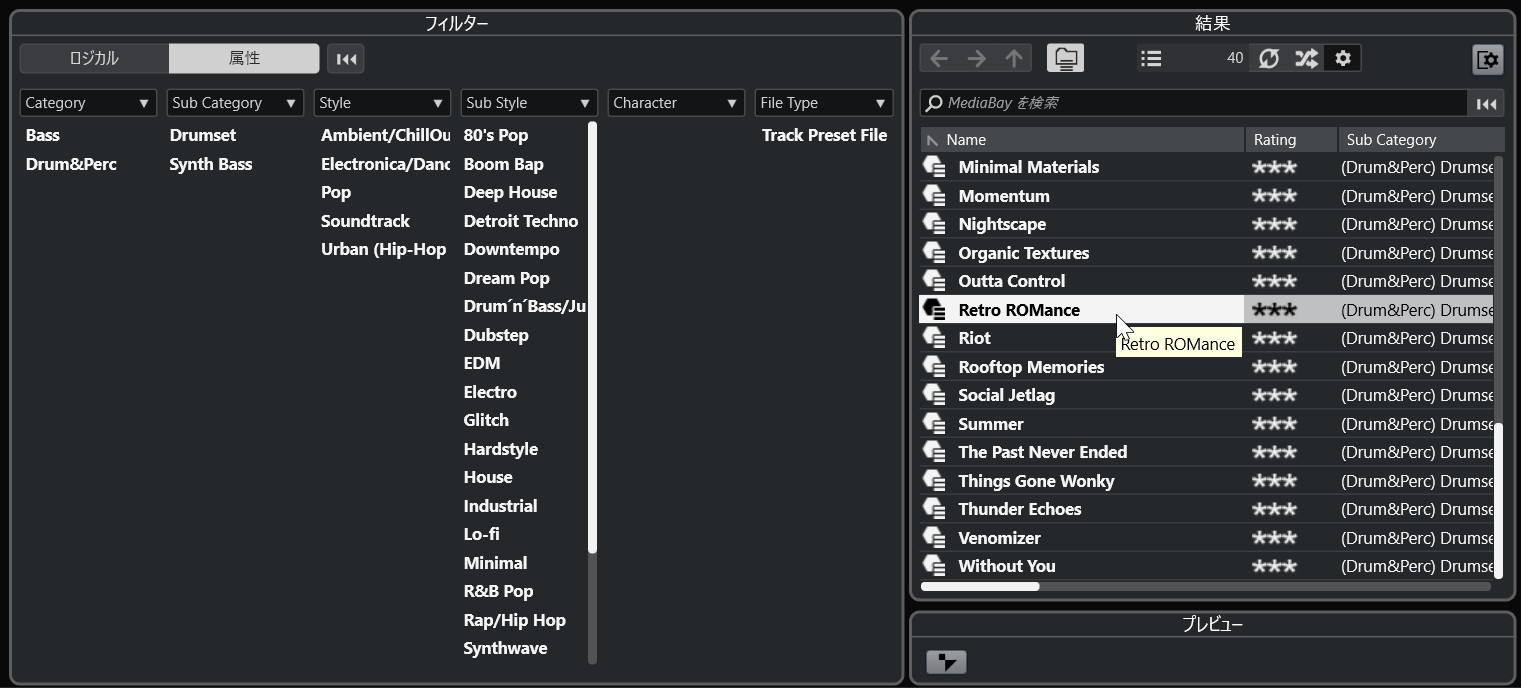The image size is (1521, 688).
Task: Sort results by Rating column
Action: tap(1291, 140)
